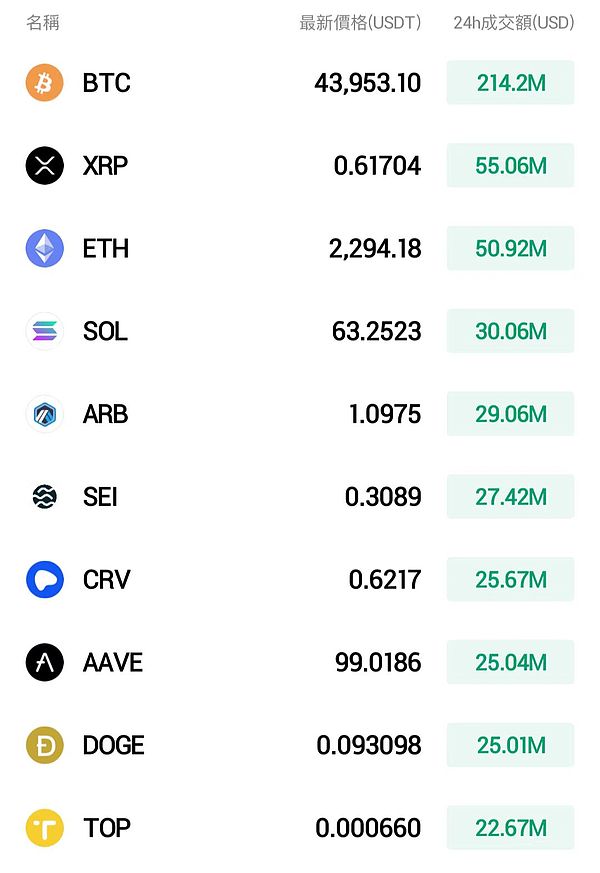Image resolution: width=600 pixels, height=873 pixels.
Task: Tap the black XRP coin icon
Action: click(x=44, y=166)
